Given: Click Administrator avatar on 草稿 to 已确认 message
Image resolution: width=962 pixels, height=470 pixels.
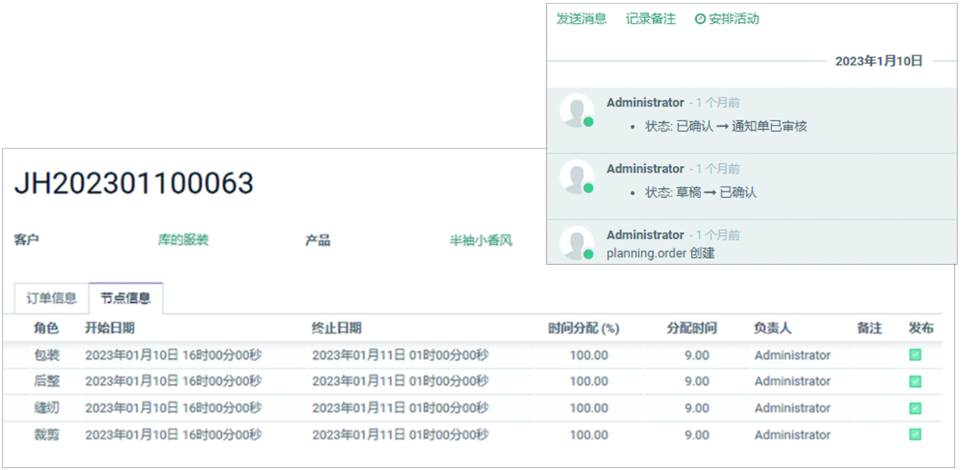Looking at the screenshot, I should (575, 176).
